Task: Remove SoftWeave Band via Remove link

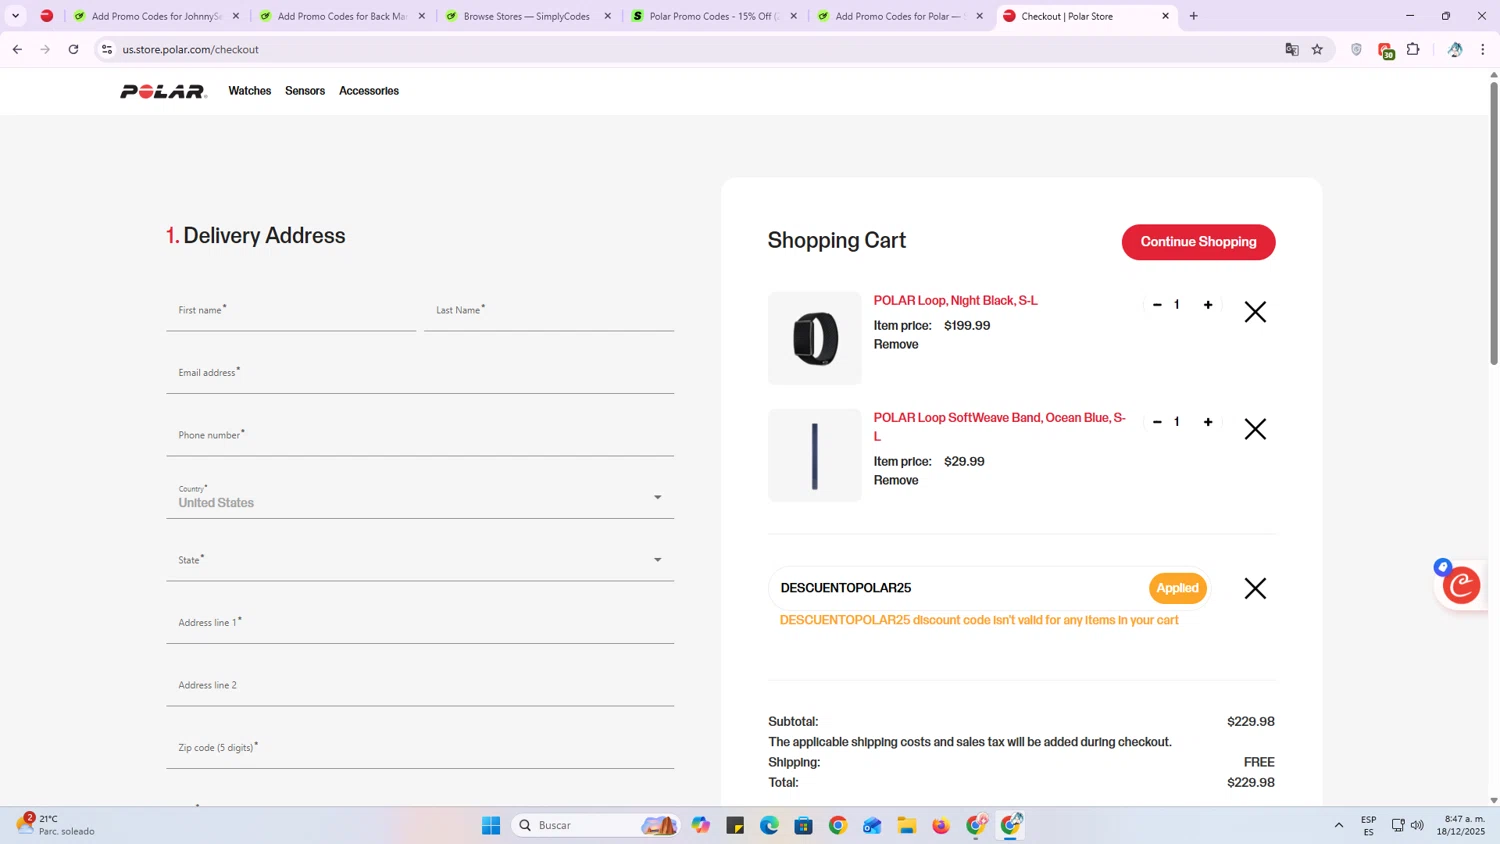Action: coord(896,480)
